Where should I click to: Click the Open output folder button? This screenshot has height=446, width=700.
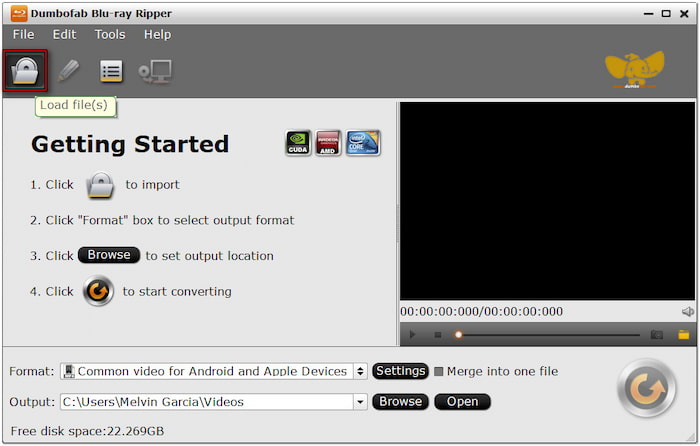click(462, 401)
